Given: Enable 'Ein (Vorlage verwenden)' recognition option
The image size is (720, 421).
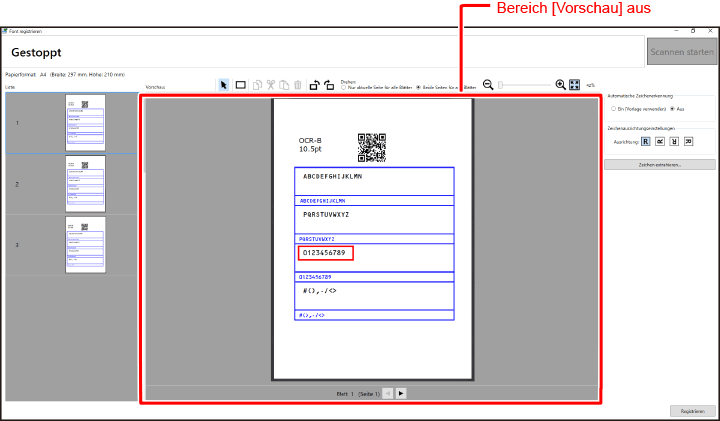Looking at the screenshot, I should click(x=613, y=108).
